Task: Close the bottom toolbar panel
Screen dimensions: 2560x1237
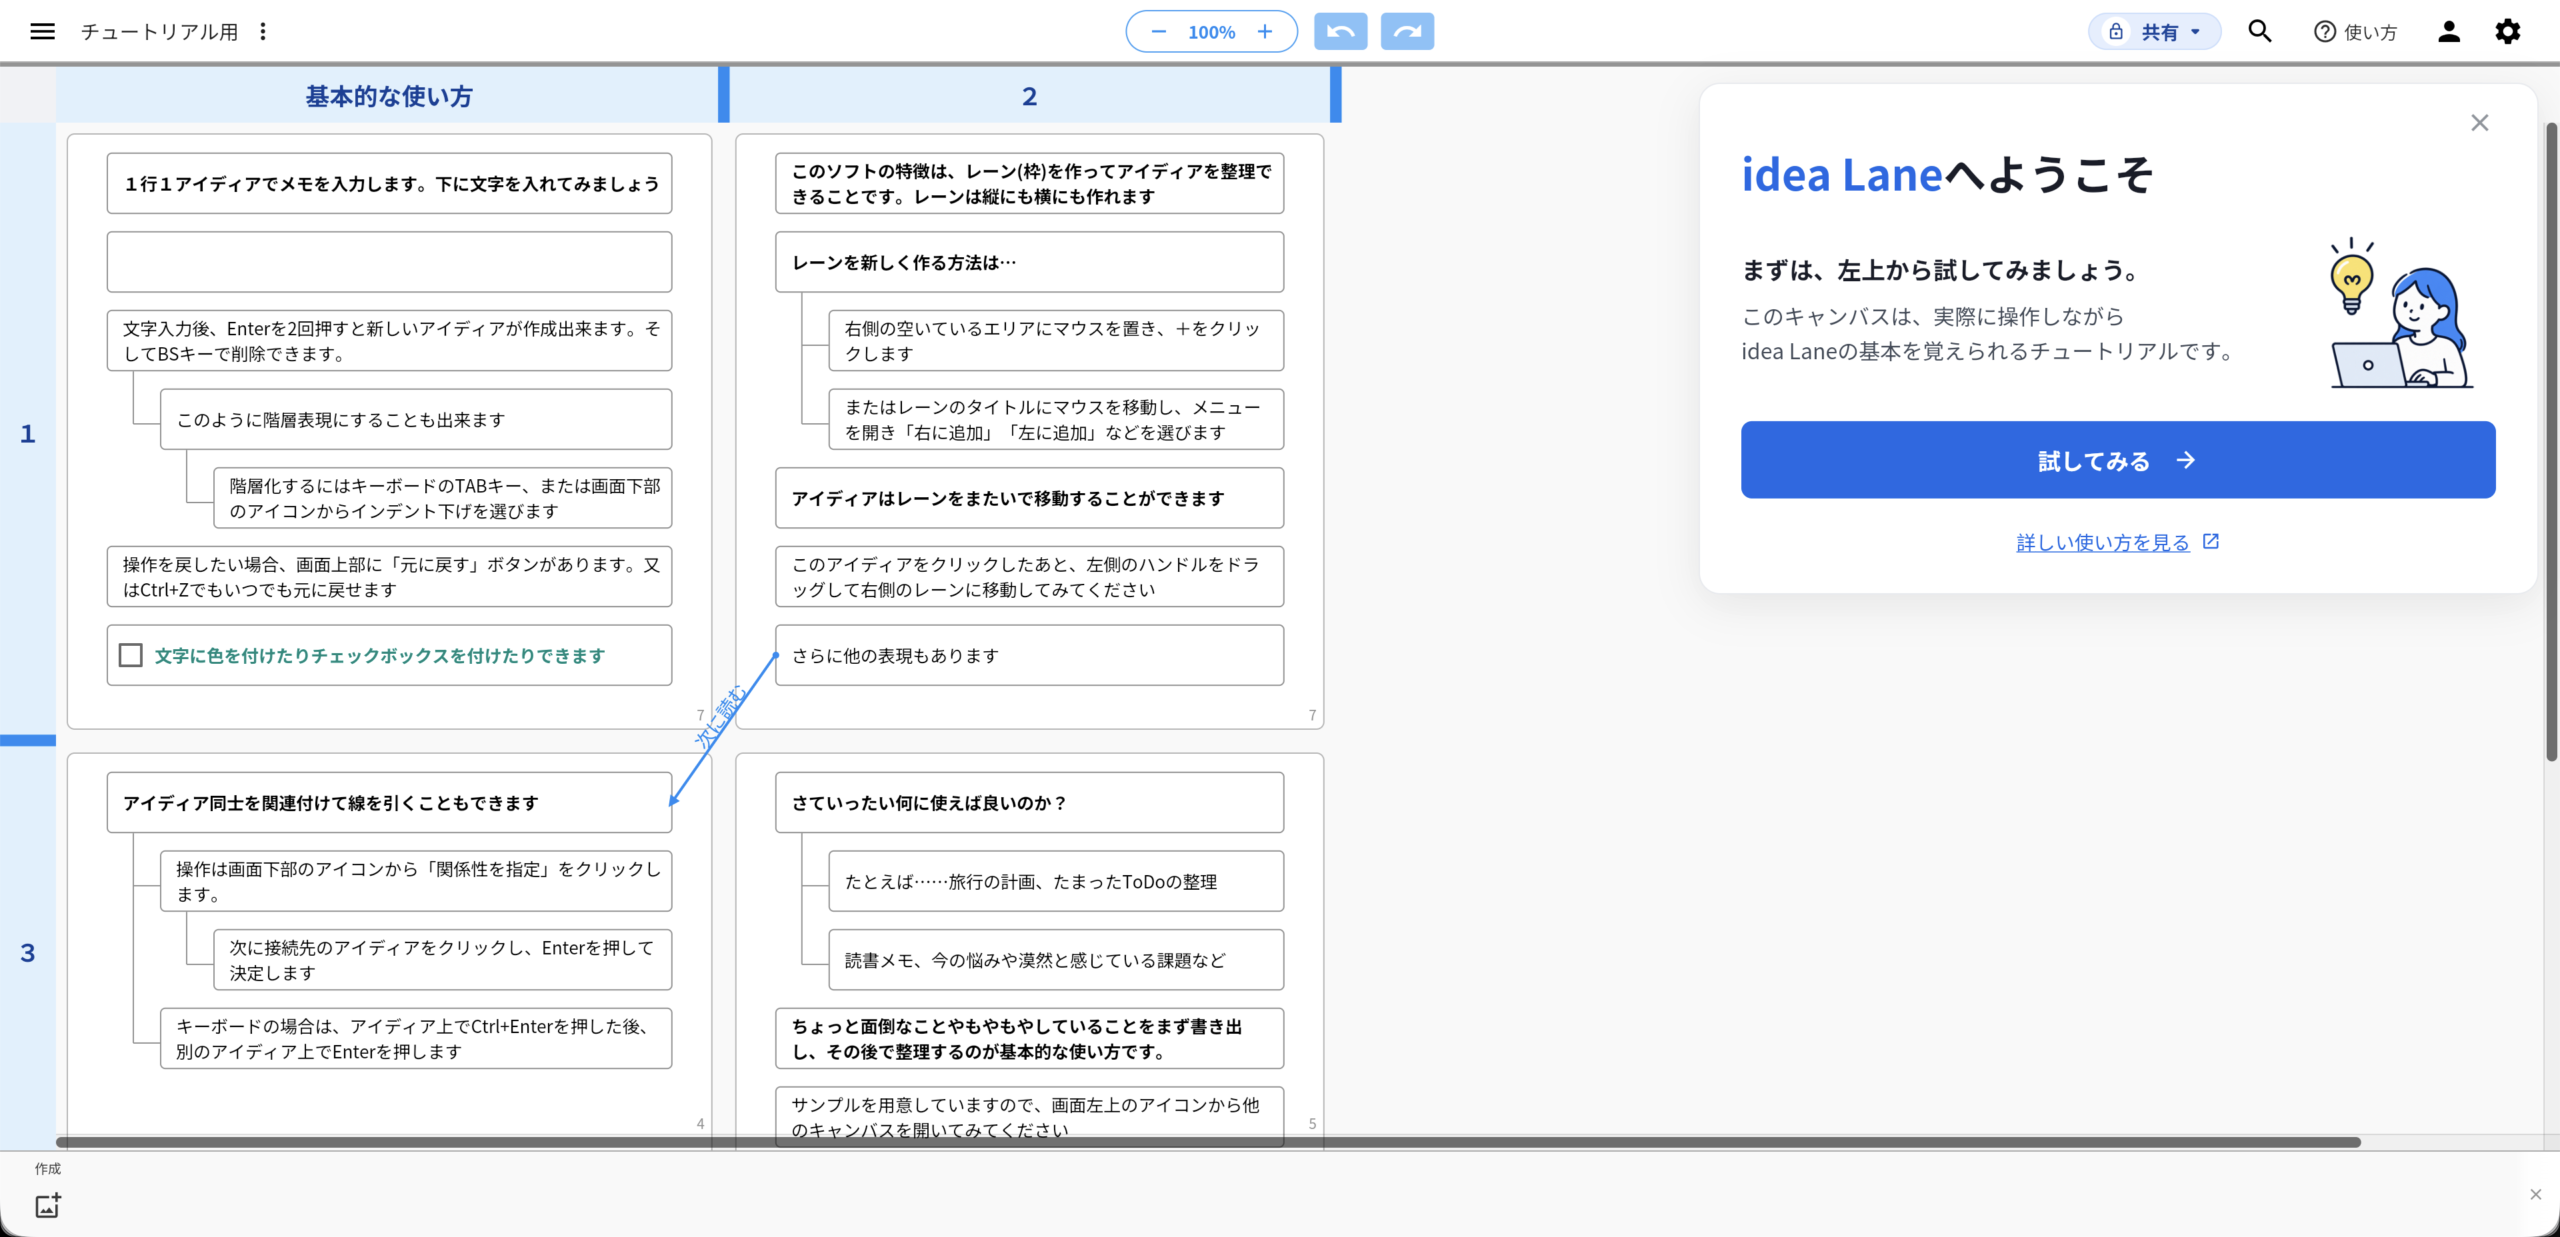Action: pyautogui.click(x=2536, y=1194)
